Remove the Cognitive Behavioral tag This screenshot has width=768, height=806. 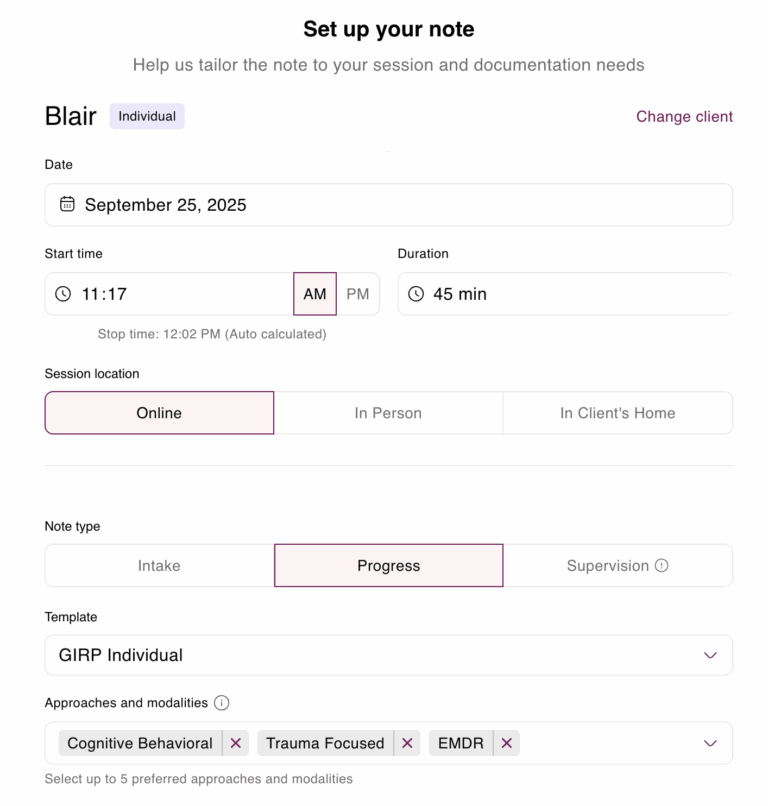click(x=236, y=743)
